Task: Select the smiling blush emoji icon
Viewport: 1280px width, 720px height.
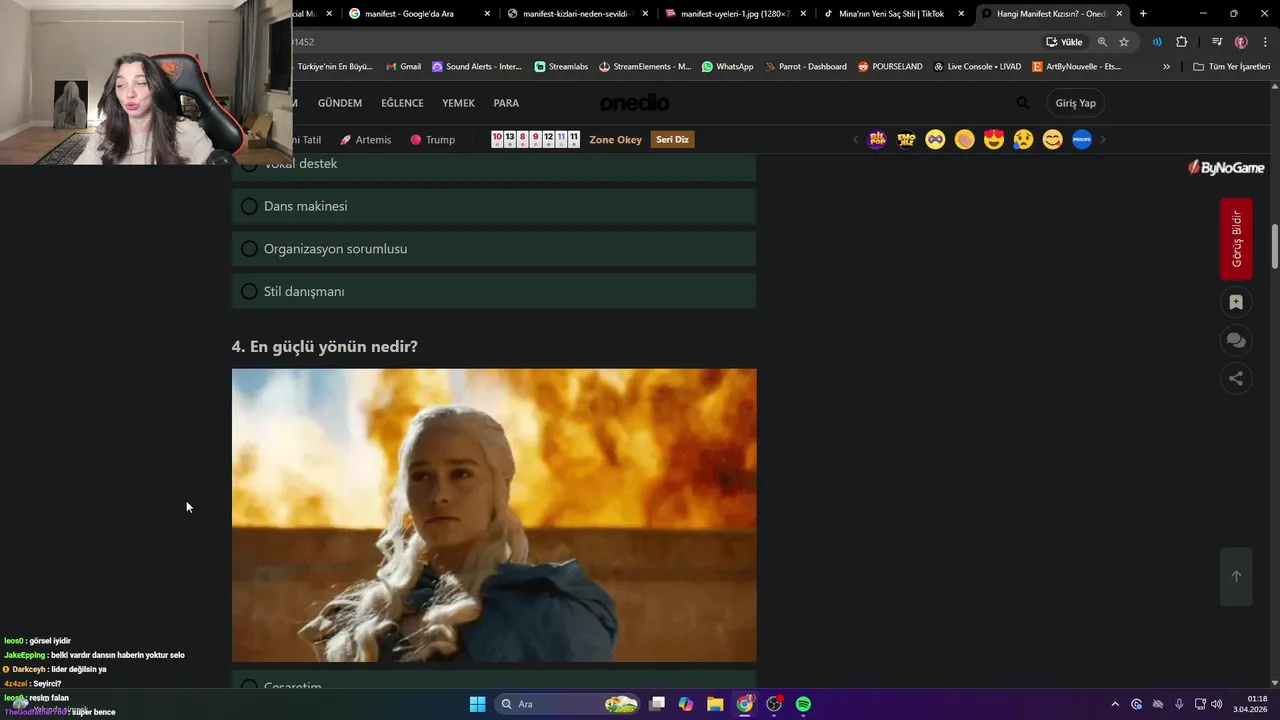Action: click(1052, 140)
